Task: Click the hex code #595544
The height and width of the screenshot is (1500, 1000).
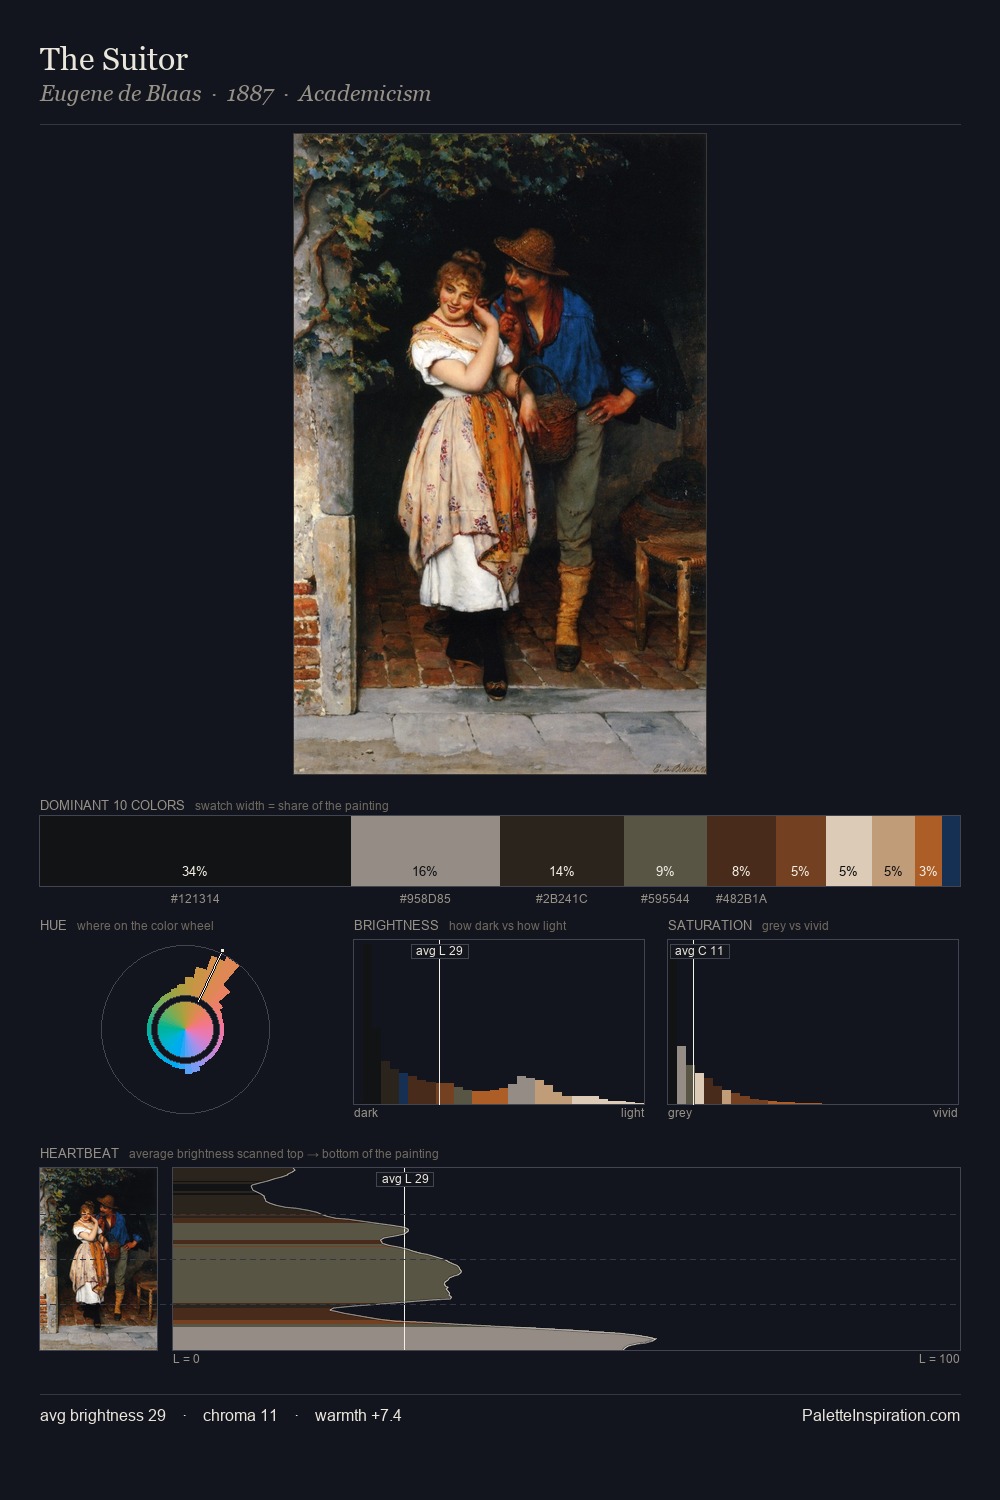Action: point(665,899)
